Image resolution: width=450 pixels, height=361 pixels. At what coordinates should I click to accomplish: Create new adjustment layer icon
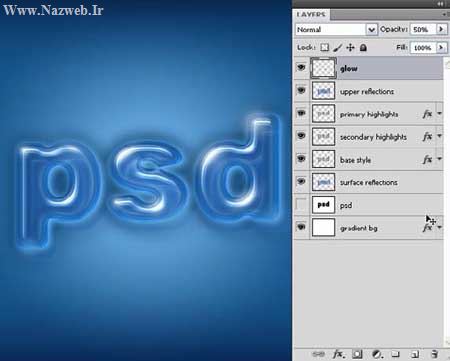pos(377,354)
